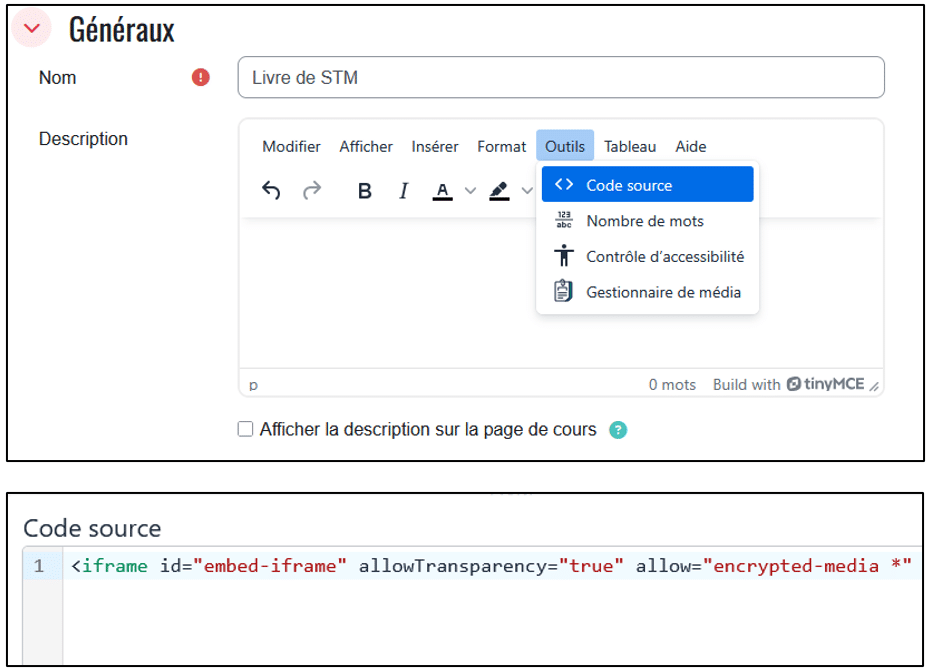Open the Afficher menu
Image resolution: width=928 pixels, height=670 pixels.
click(x=366, y=146)
